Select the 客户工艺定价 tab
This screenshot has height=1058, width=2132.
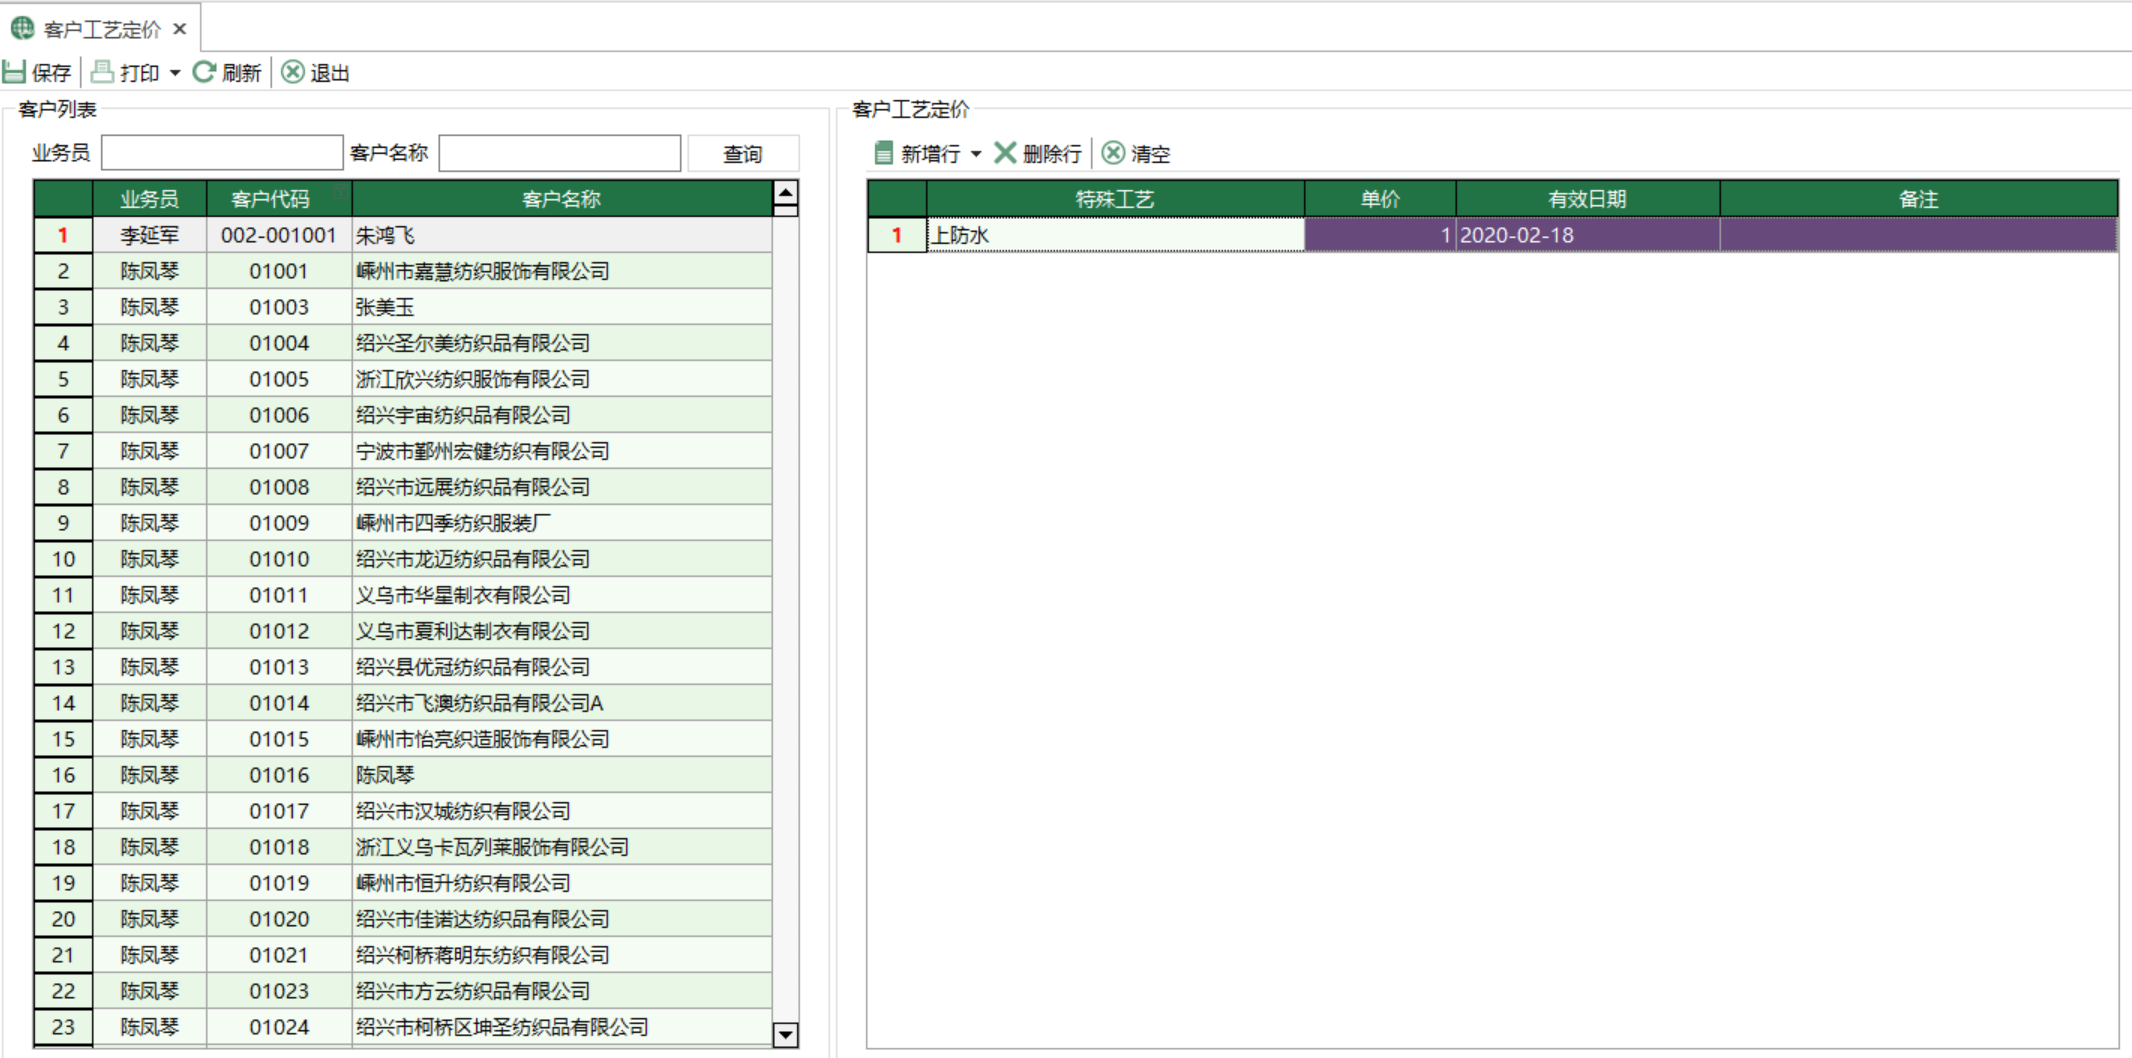[x=100, y=29]
